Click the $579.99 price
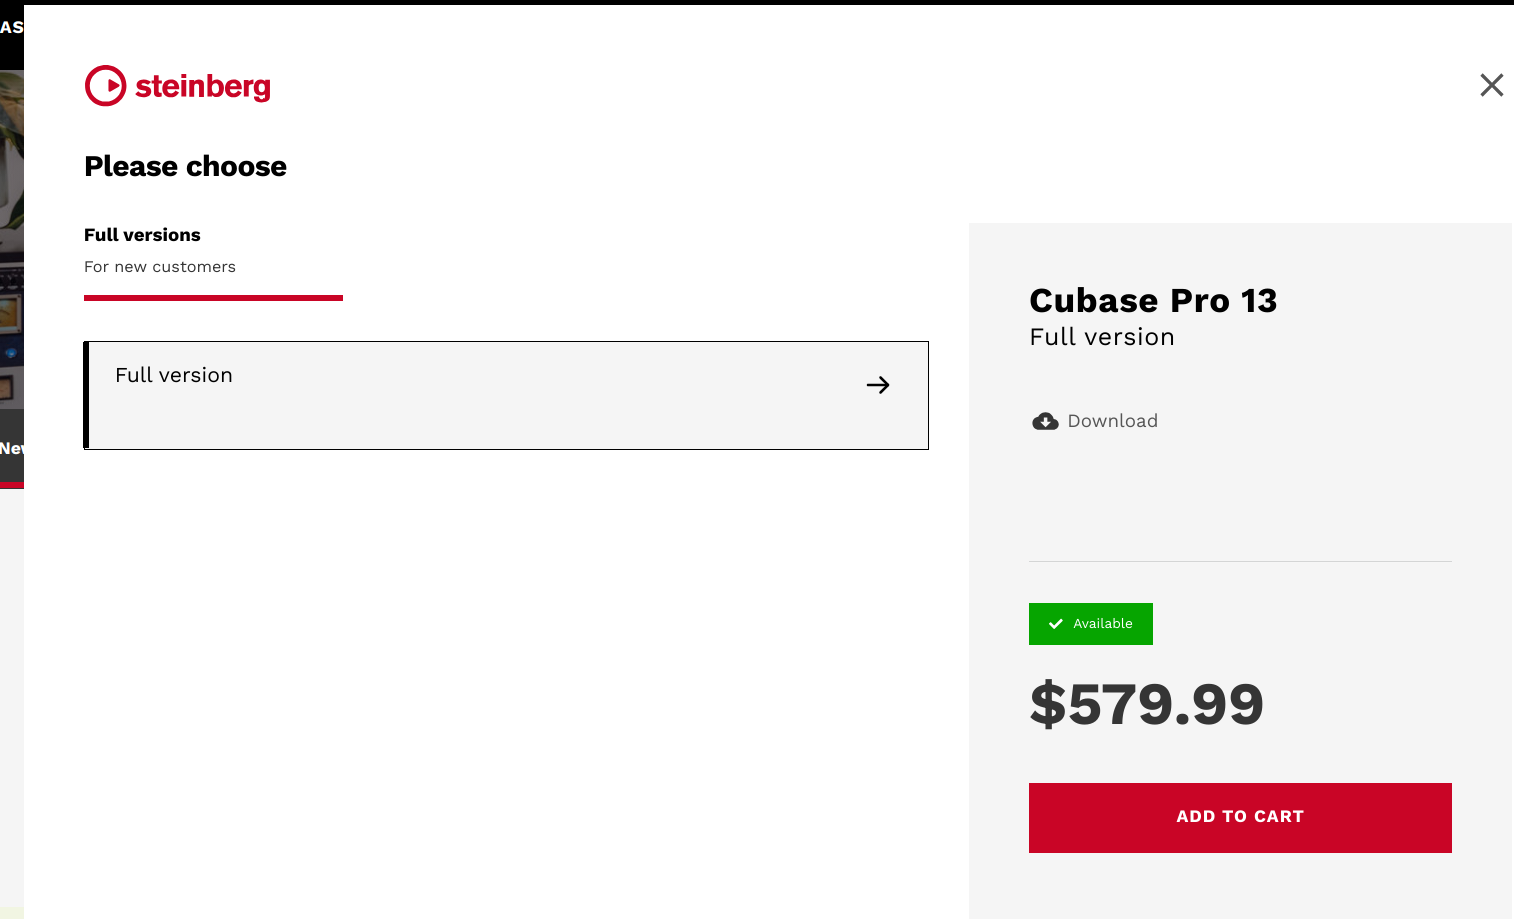Screen dimensions: 1514x919 pos(1147,704)
